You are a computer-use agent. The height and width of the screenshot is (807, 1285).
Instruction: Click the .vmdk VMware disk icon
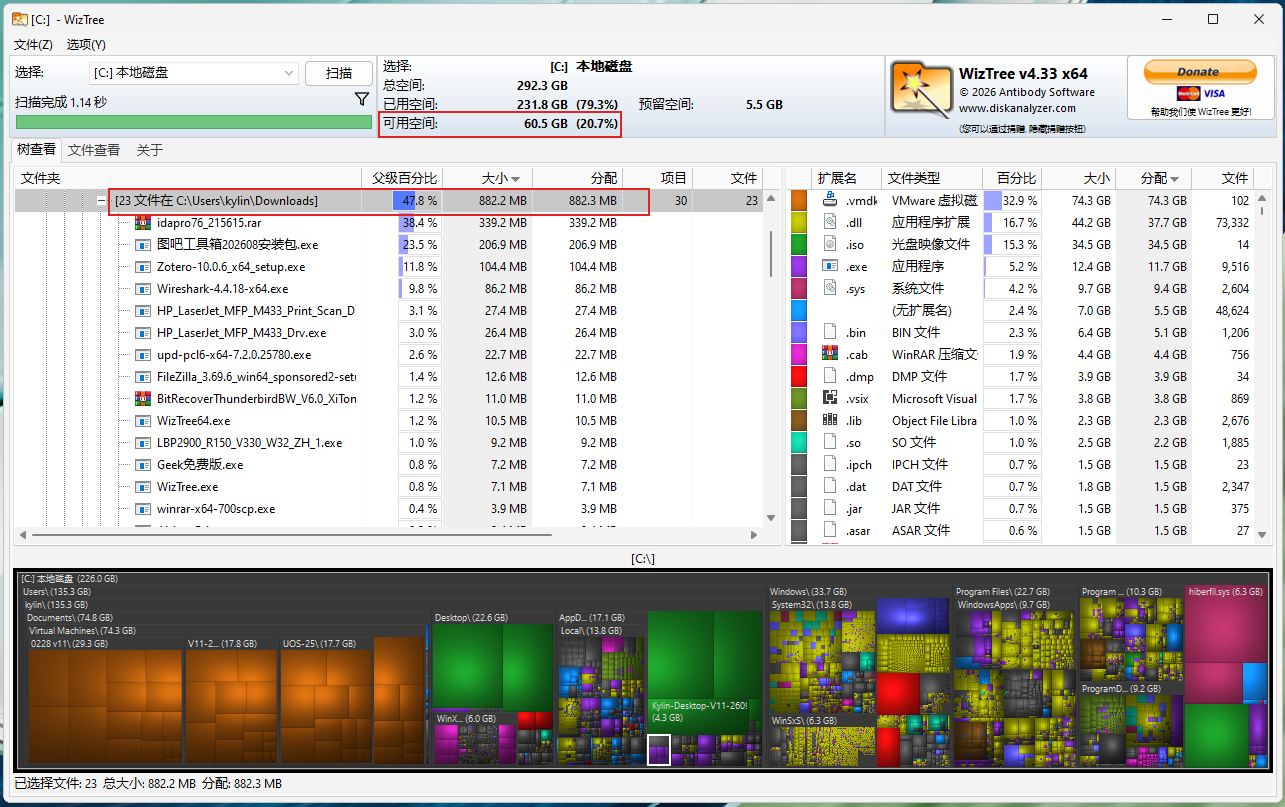[x=829, y=200]
